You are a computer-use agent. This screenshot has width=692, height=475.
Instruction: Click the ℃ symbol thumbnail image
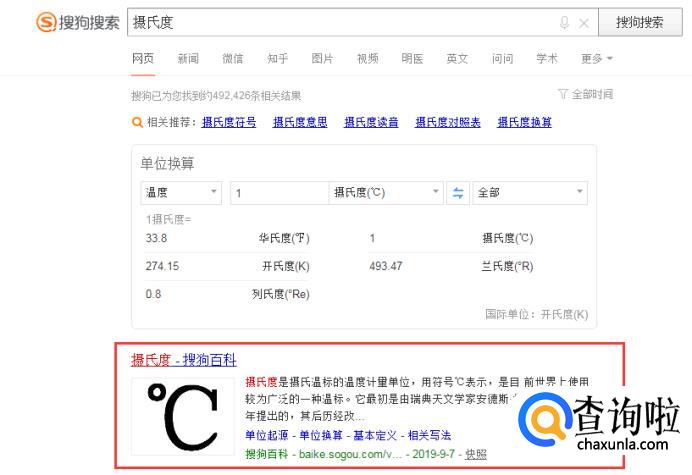183,417
